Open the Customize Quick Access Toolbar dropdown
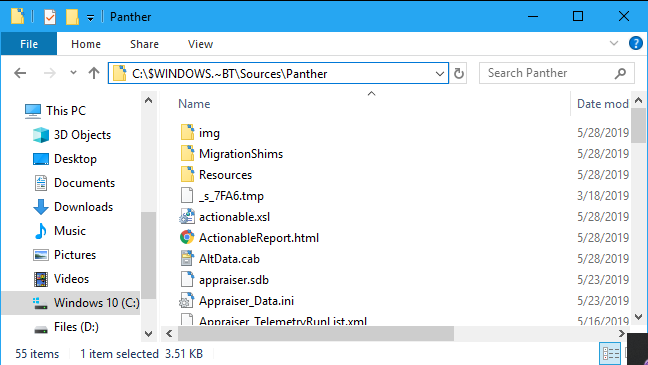The width and height of the screenshot is (648, 365). pyautogui.click(x=91, y=18)
